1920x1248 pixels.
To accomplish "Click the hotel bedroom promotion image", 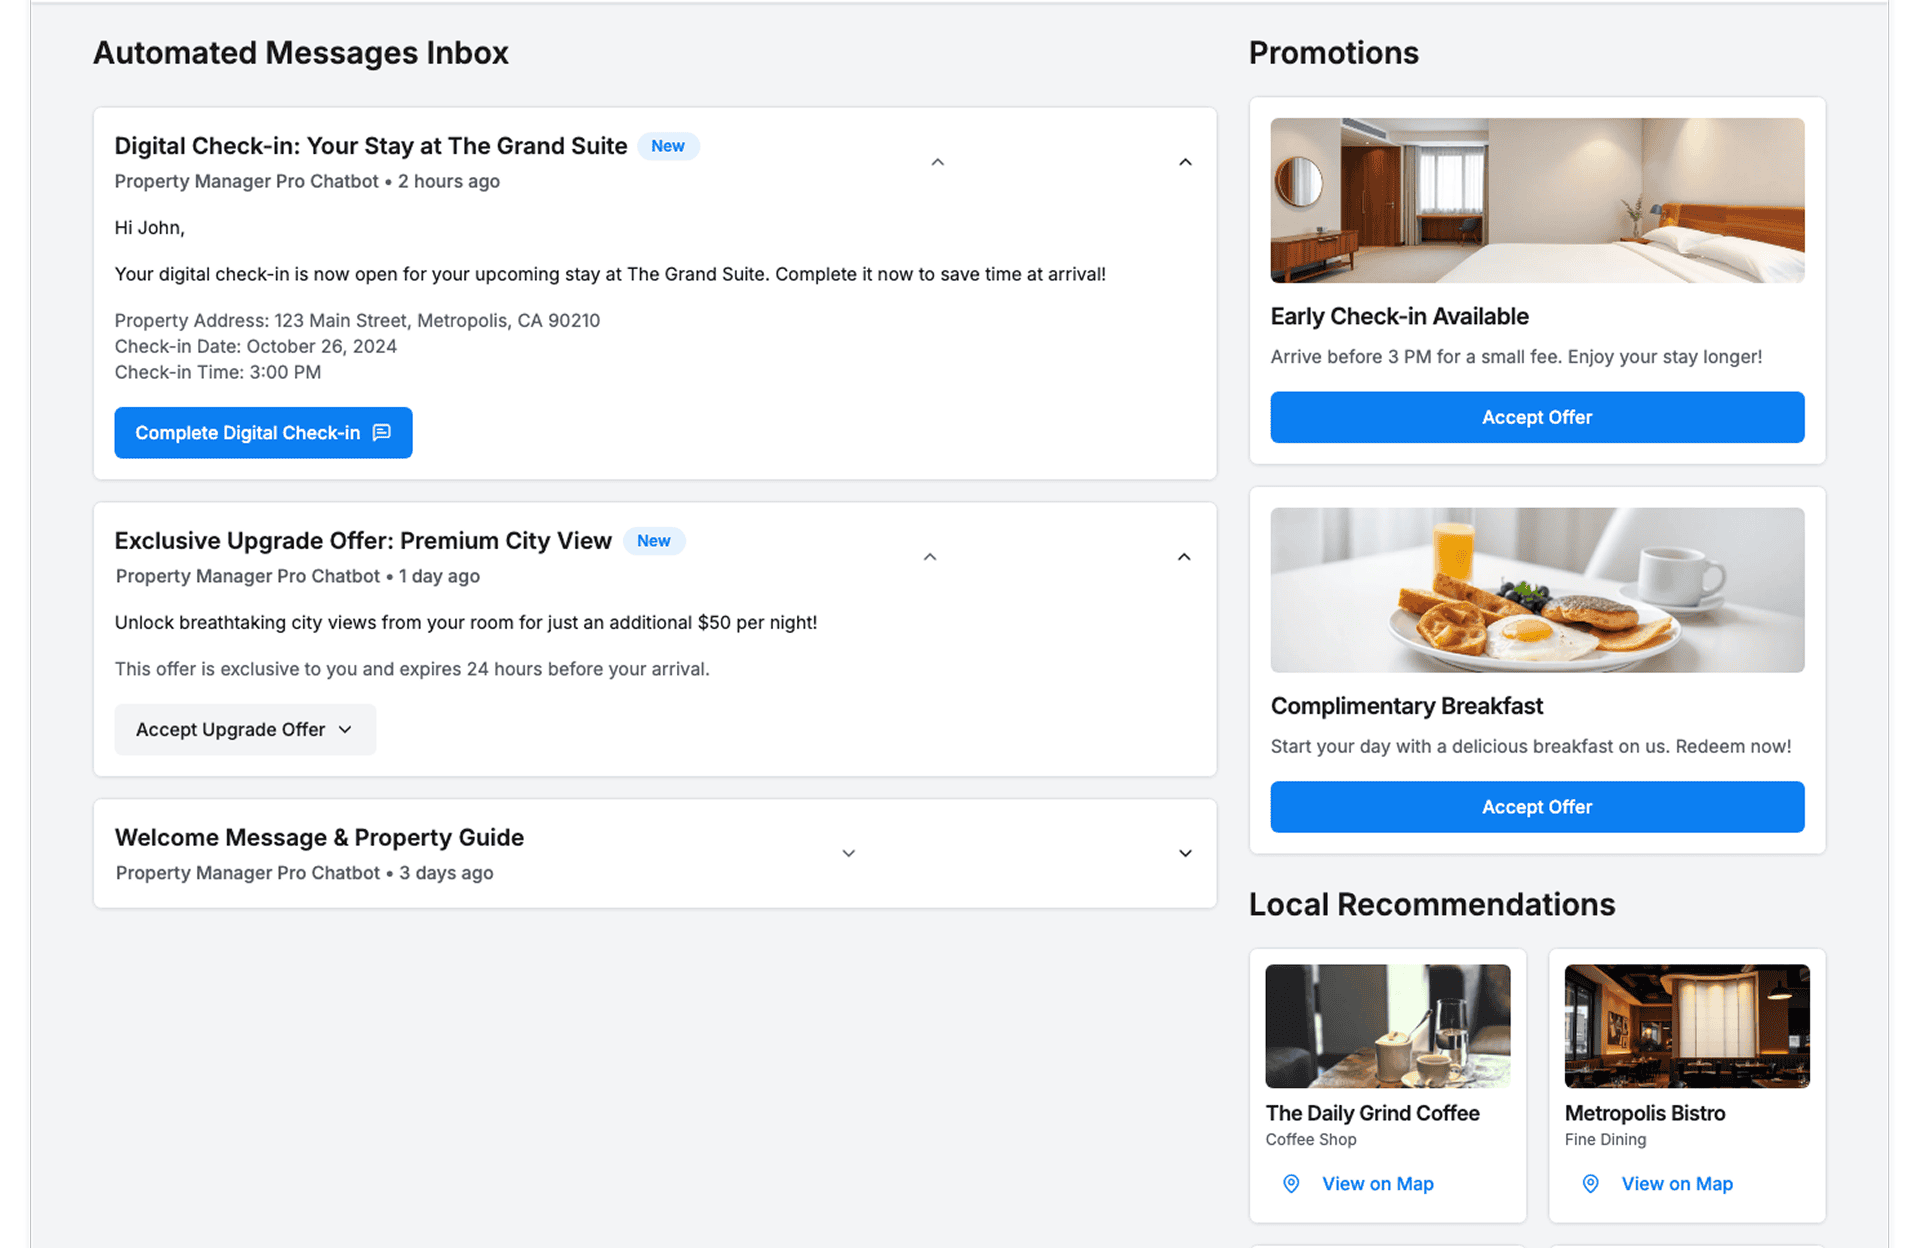I will (x=1536, y=200).
